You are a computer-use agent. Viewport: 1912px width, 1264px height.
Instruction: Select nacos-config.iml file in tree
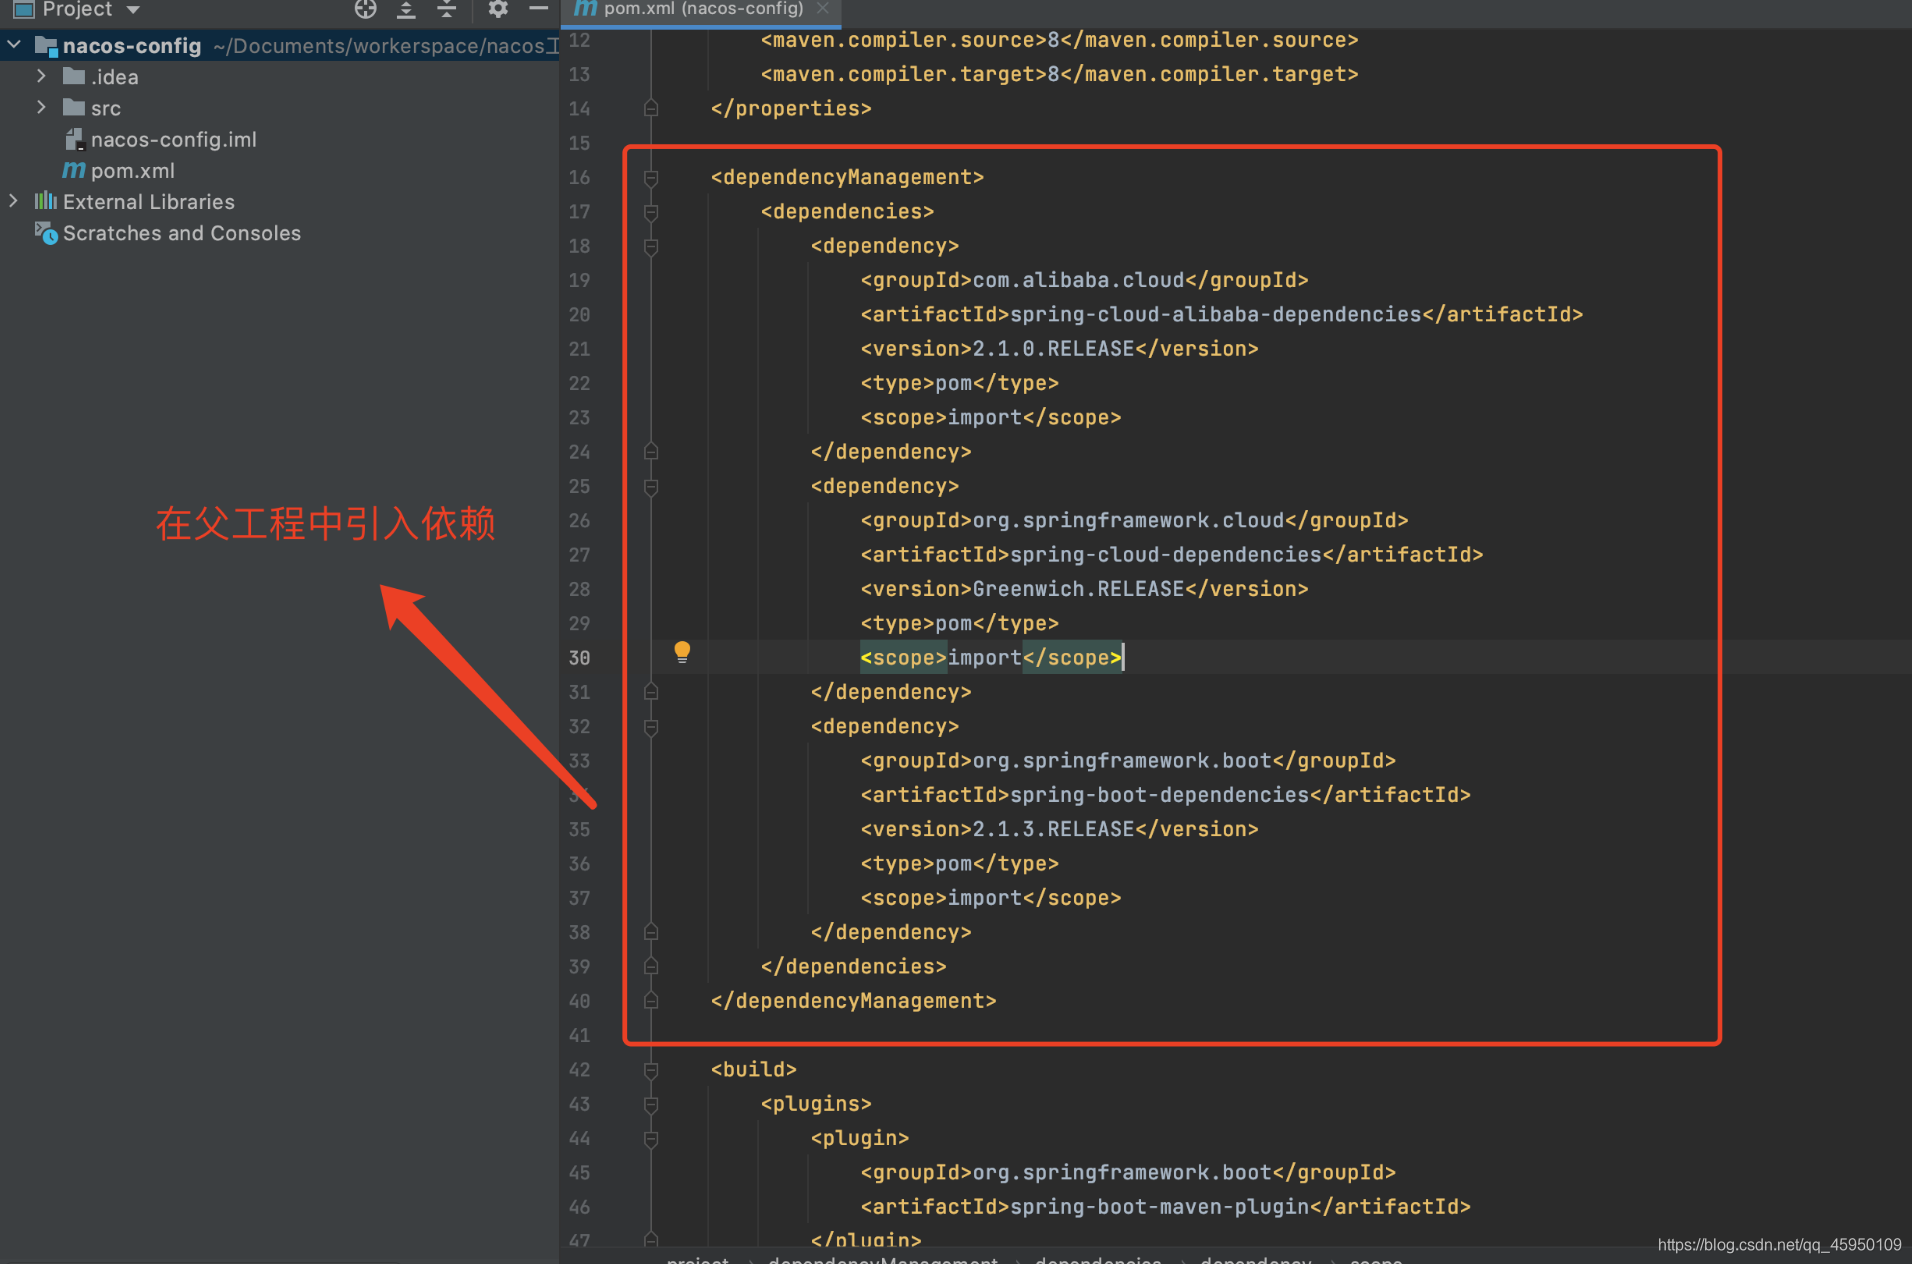pyautogui.click(x=173, y=139)
